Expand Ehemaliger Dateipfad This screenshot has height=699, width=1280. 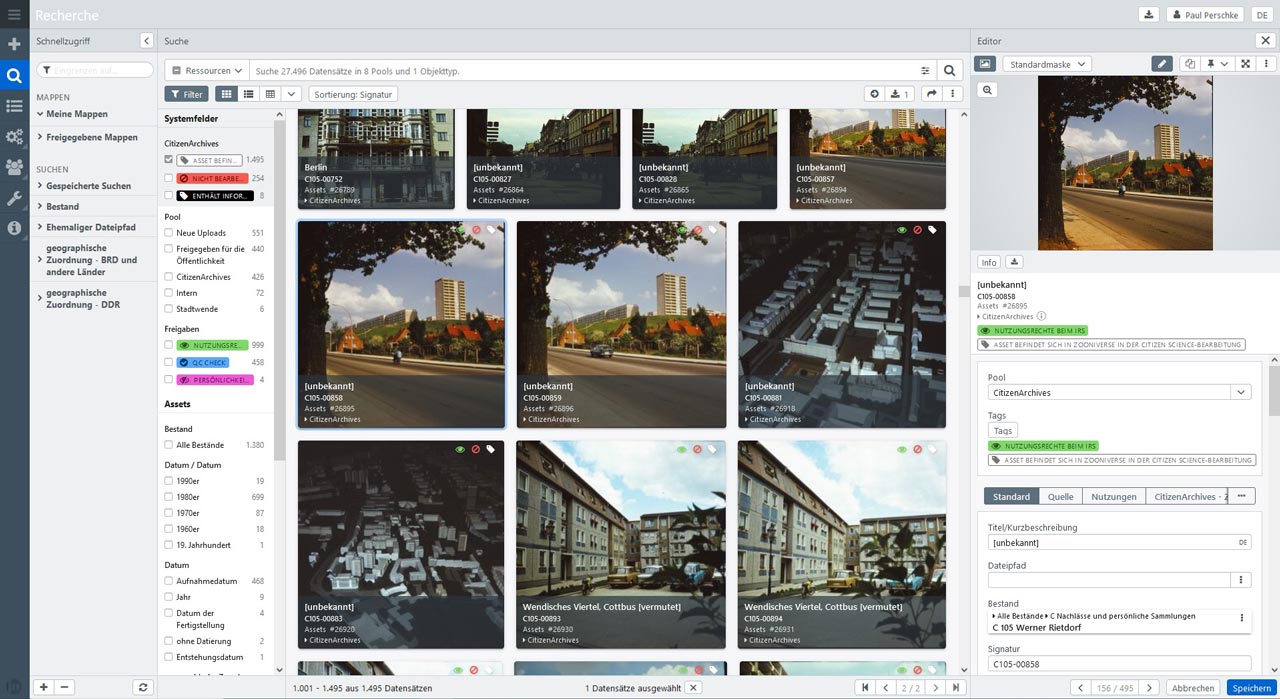(39, 227)
